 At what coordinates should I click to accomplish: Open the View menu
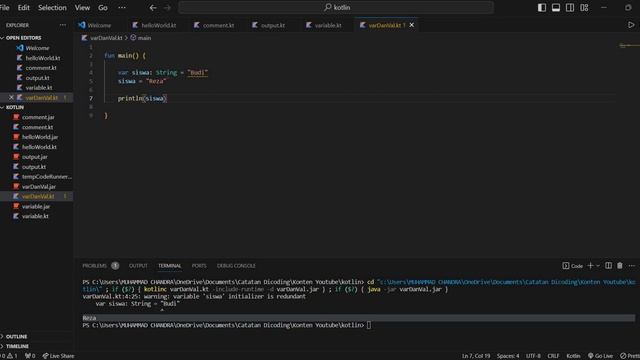pos(82,7)
